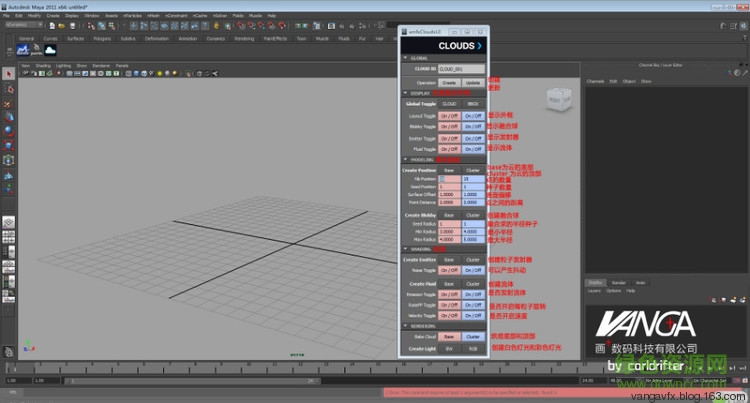Toggle the pink Noise Toggle On/Off button

[x=449, y=269]
